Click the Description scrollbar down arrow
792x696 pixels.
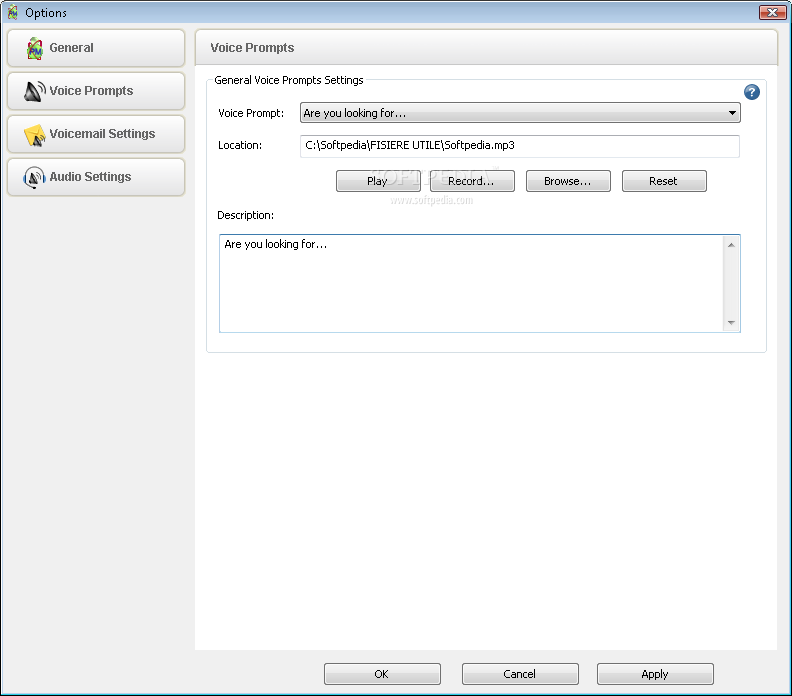click(x=731, y=322)
